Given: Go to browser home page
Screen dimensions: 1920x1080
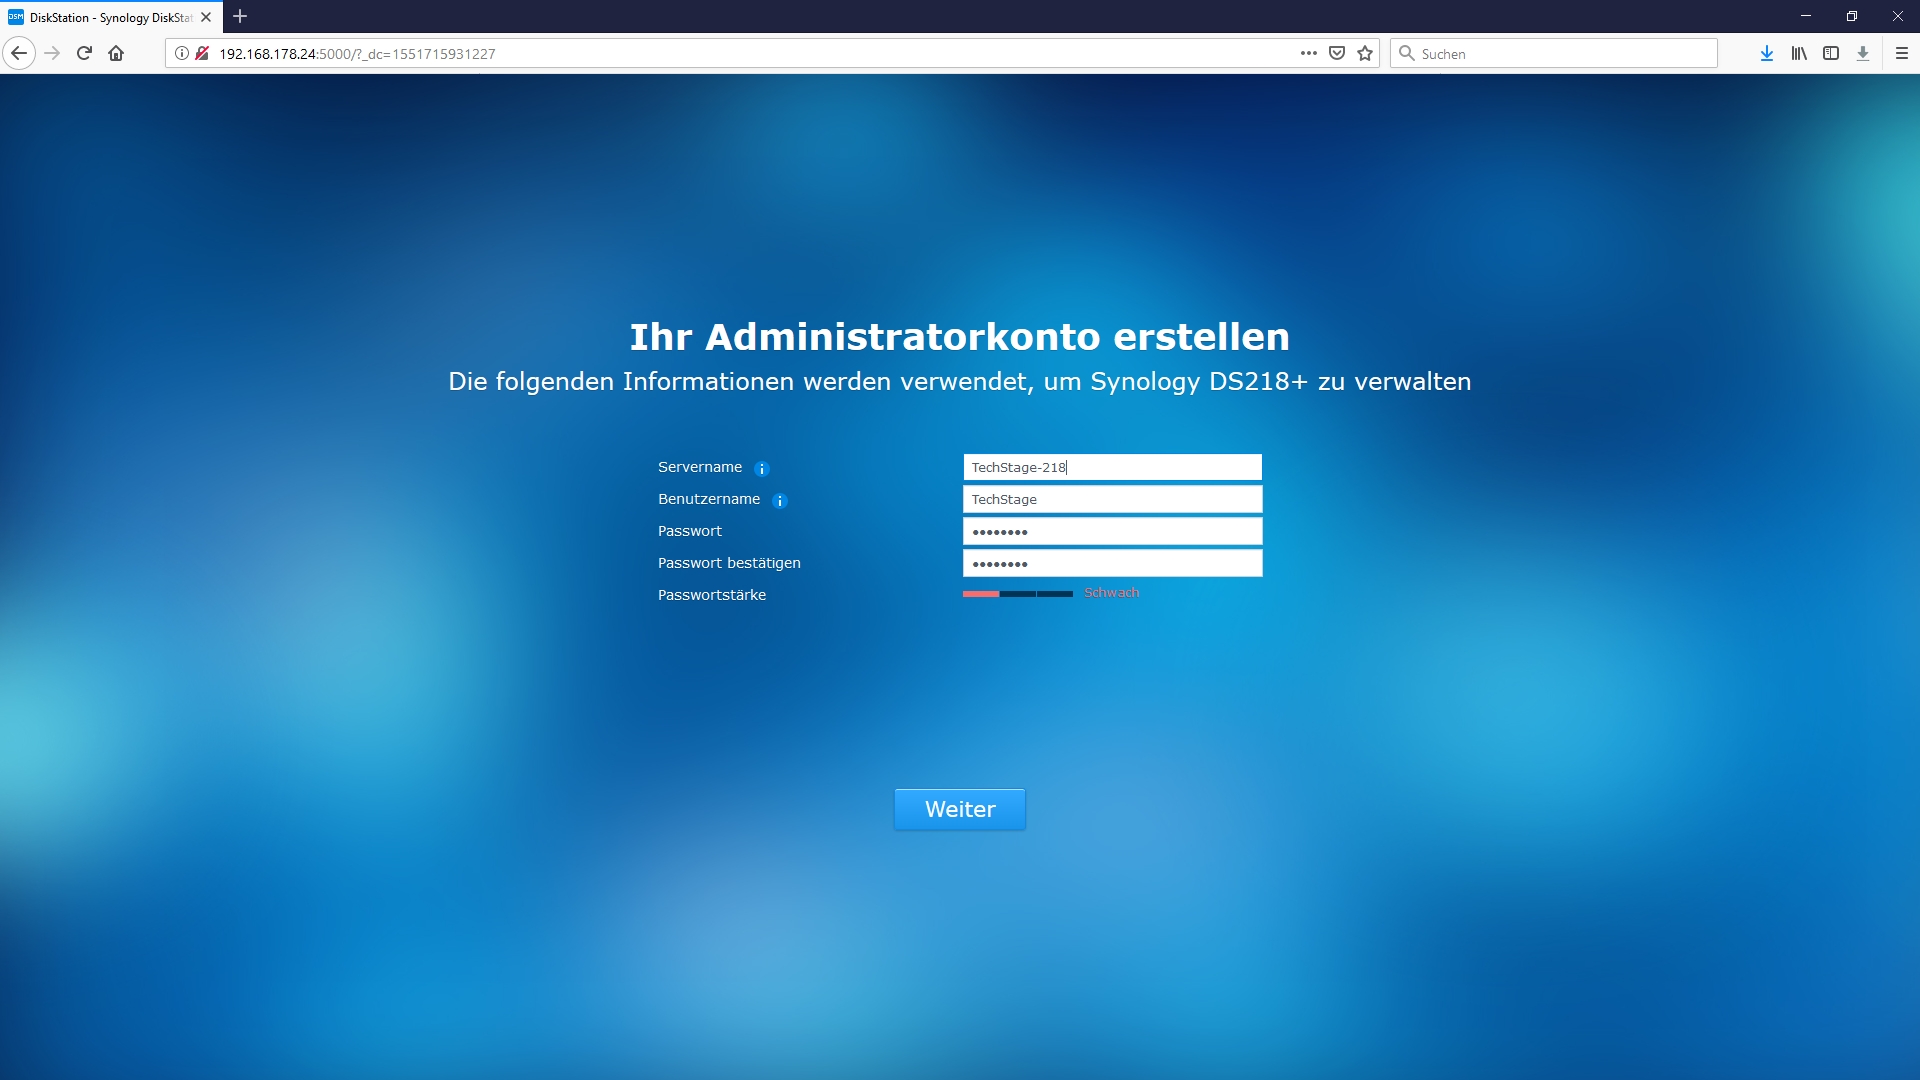Looking at the screenshot, I should click(x=116, y=53).
